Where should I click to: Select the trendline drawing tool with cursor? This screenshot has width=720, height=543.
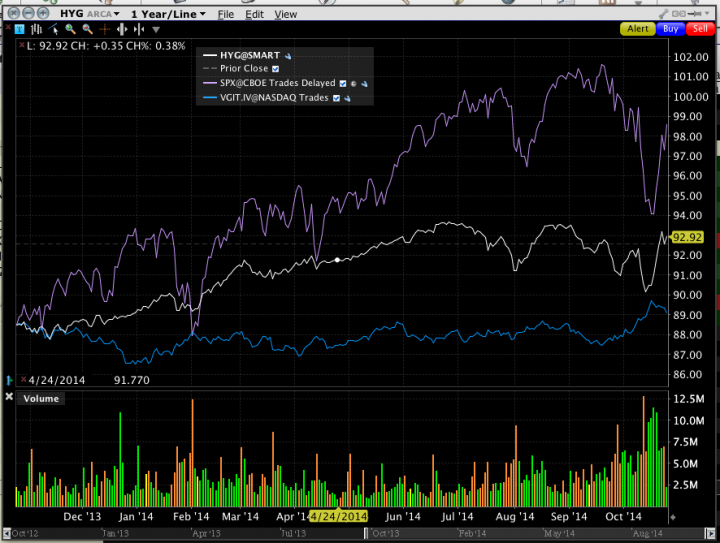(53, 29)
